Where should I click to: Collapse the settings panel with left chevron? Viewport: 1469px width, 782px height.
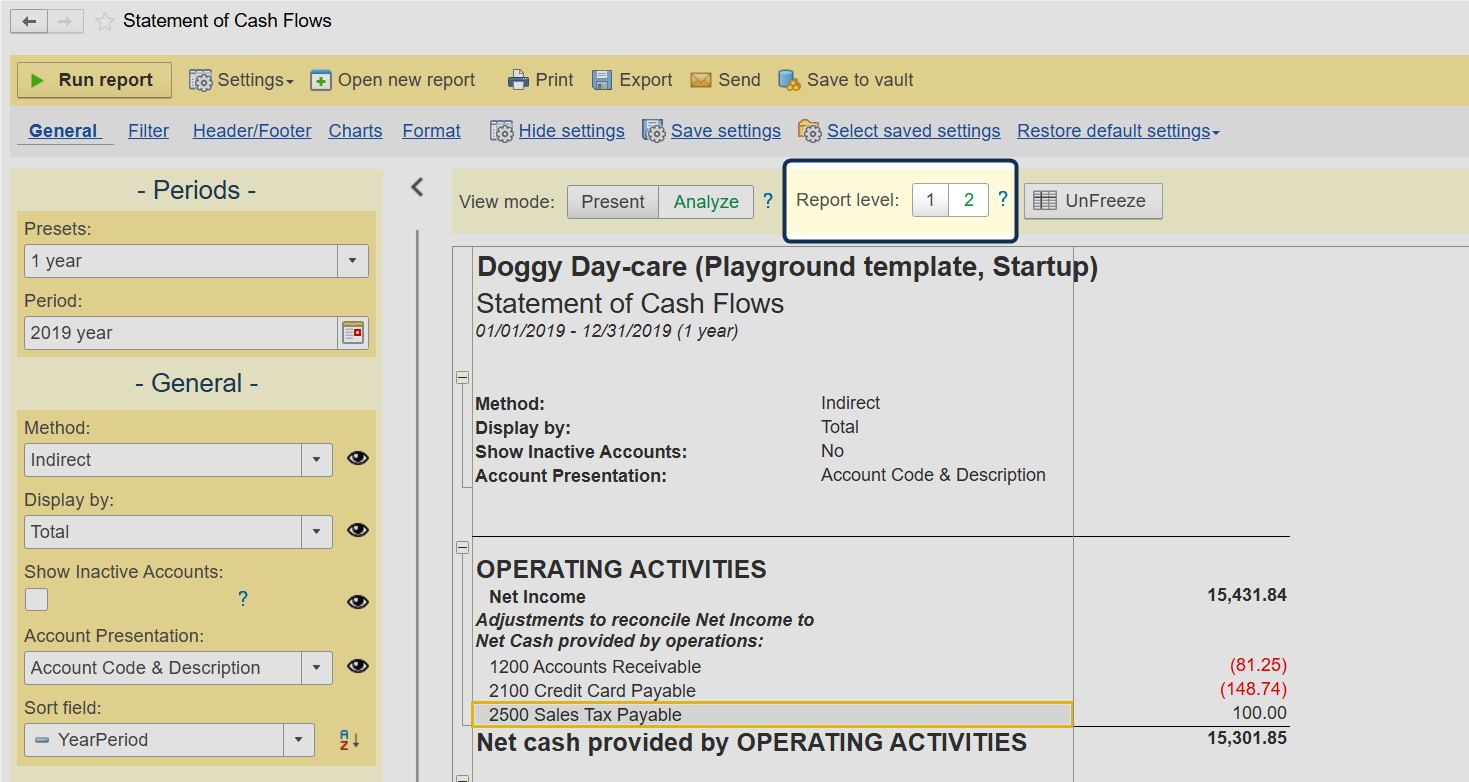click(x=418, y=187)
